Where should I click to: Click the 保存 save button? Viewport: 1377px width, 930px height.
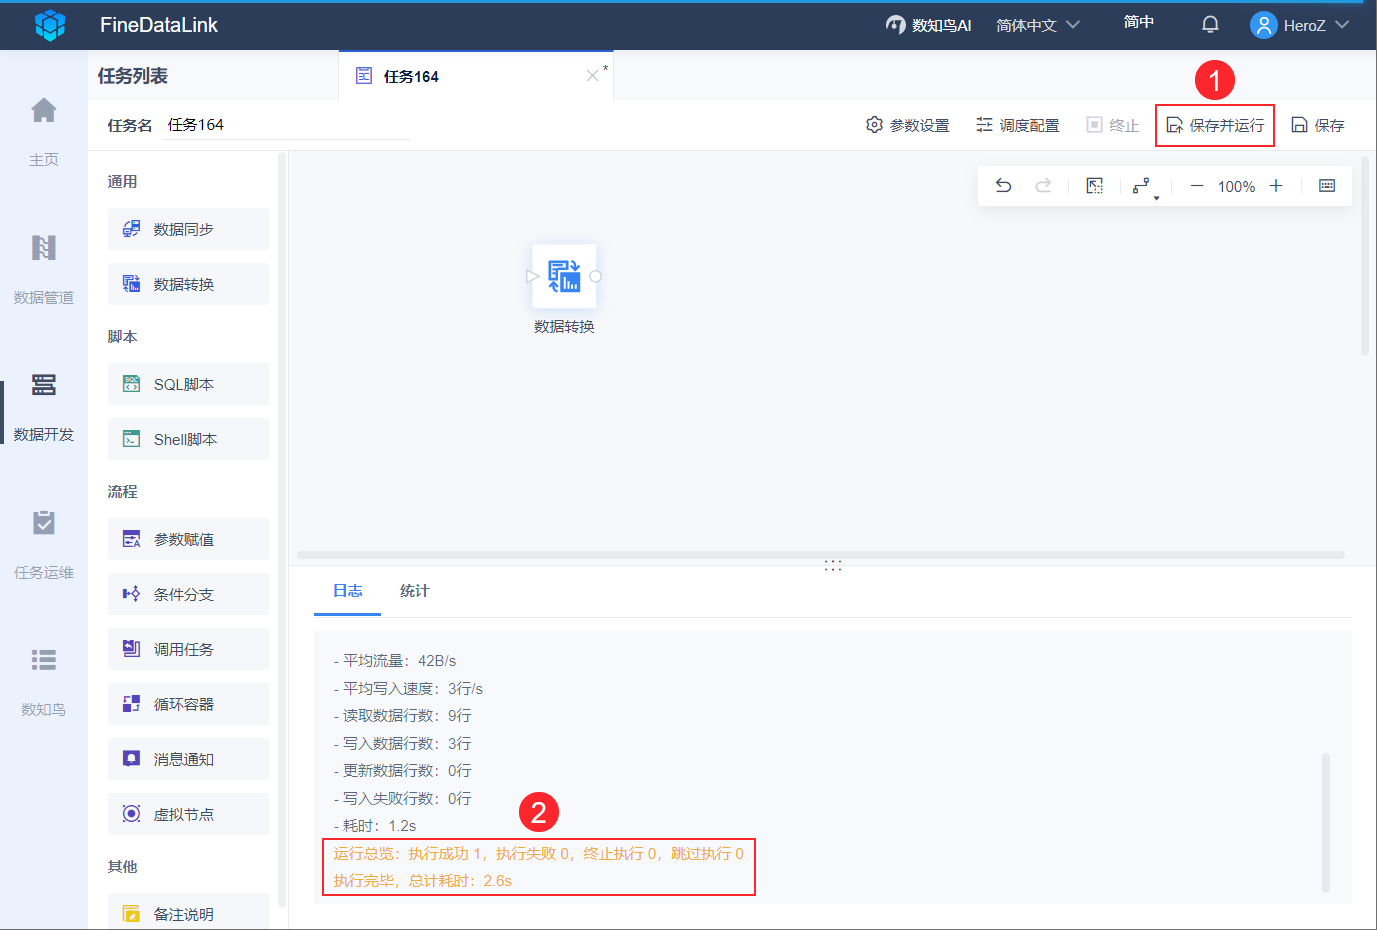pyautogui.click(x=1318, y=125)
